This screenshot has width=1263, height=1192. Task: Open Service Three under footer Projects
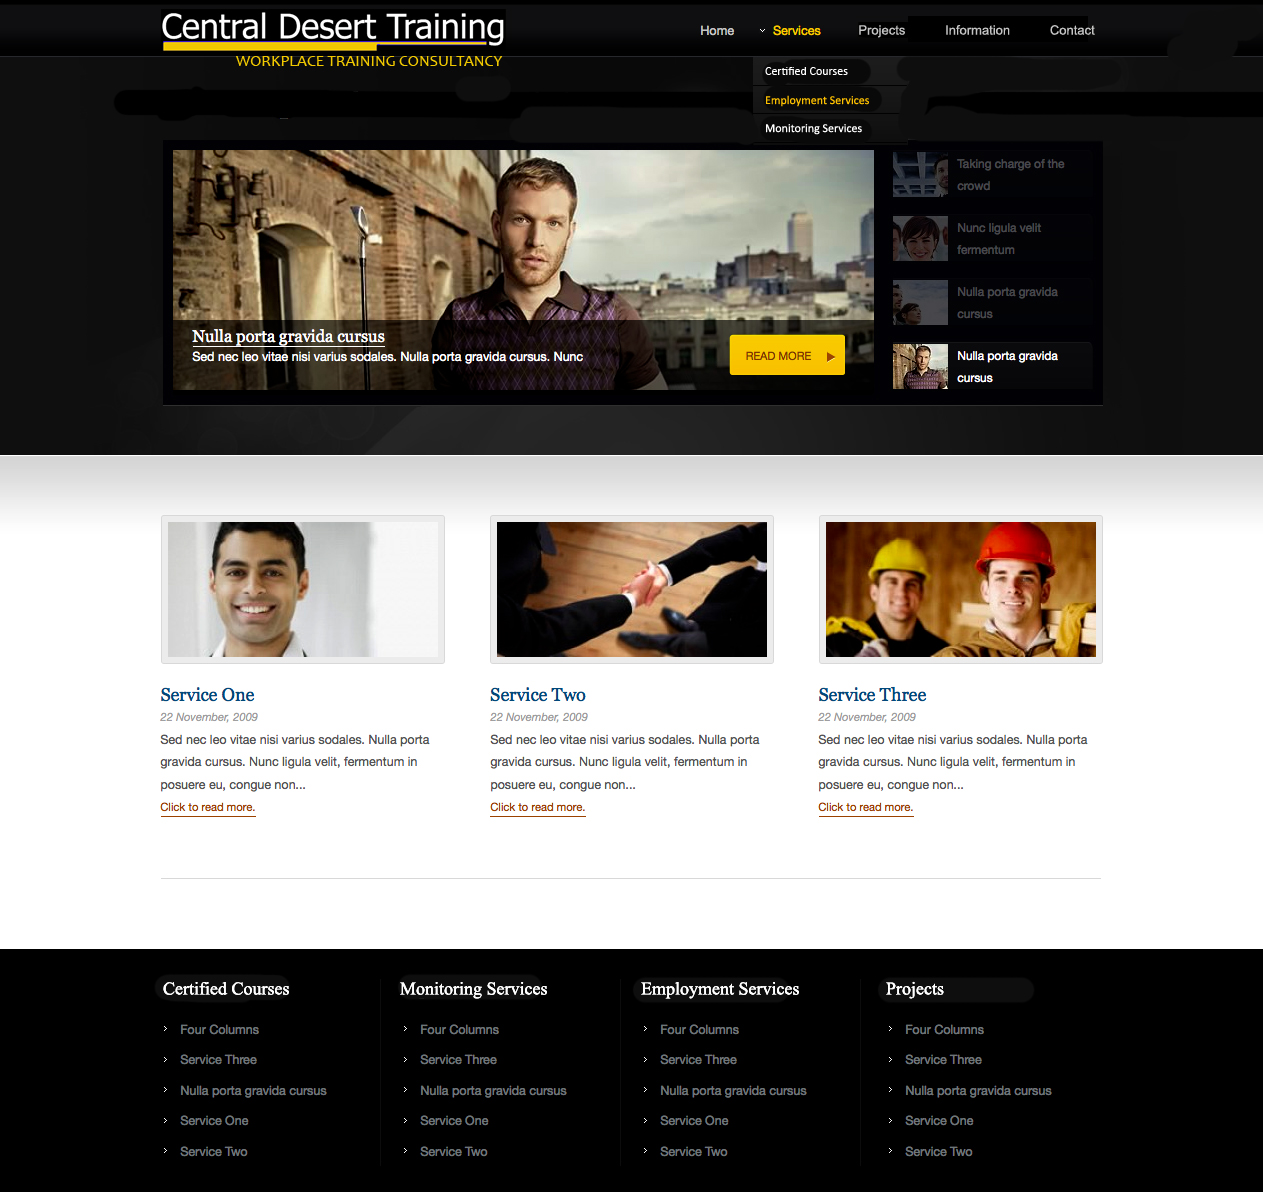point(943,1059)
